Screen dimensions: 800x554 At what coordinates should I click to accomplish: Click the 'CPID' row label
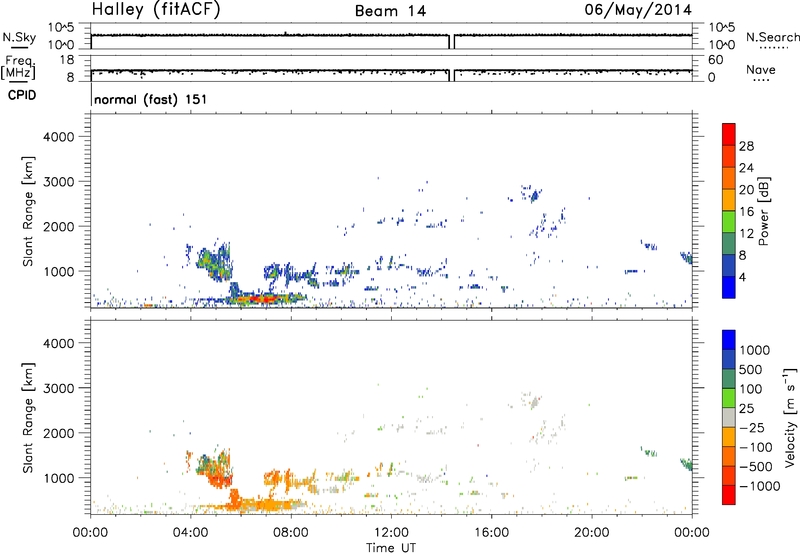(x=21, y=95)
